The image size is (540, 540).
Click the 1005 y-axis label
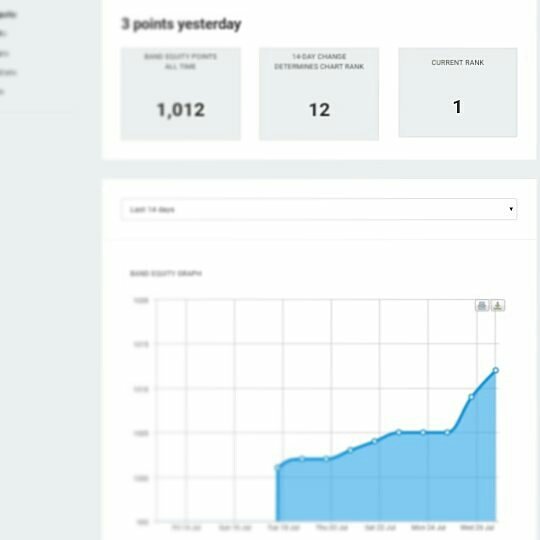pos(141,433)
